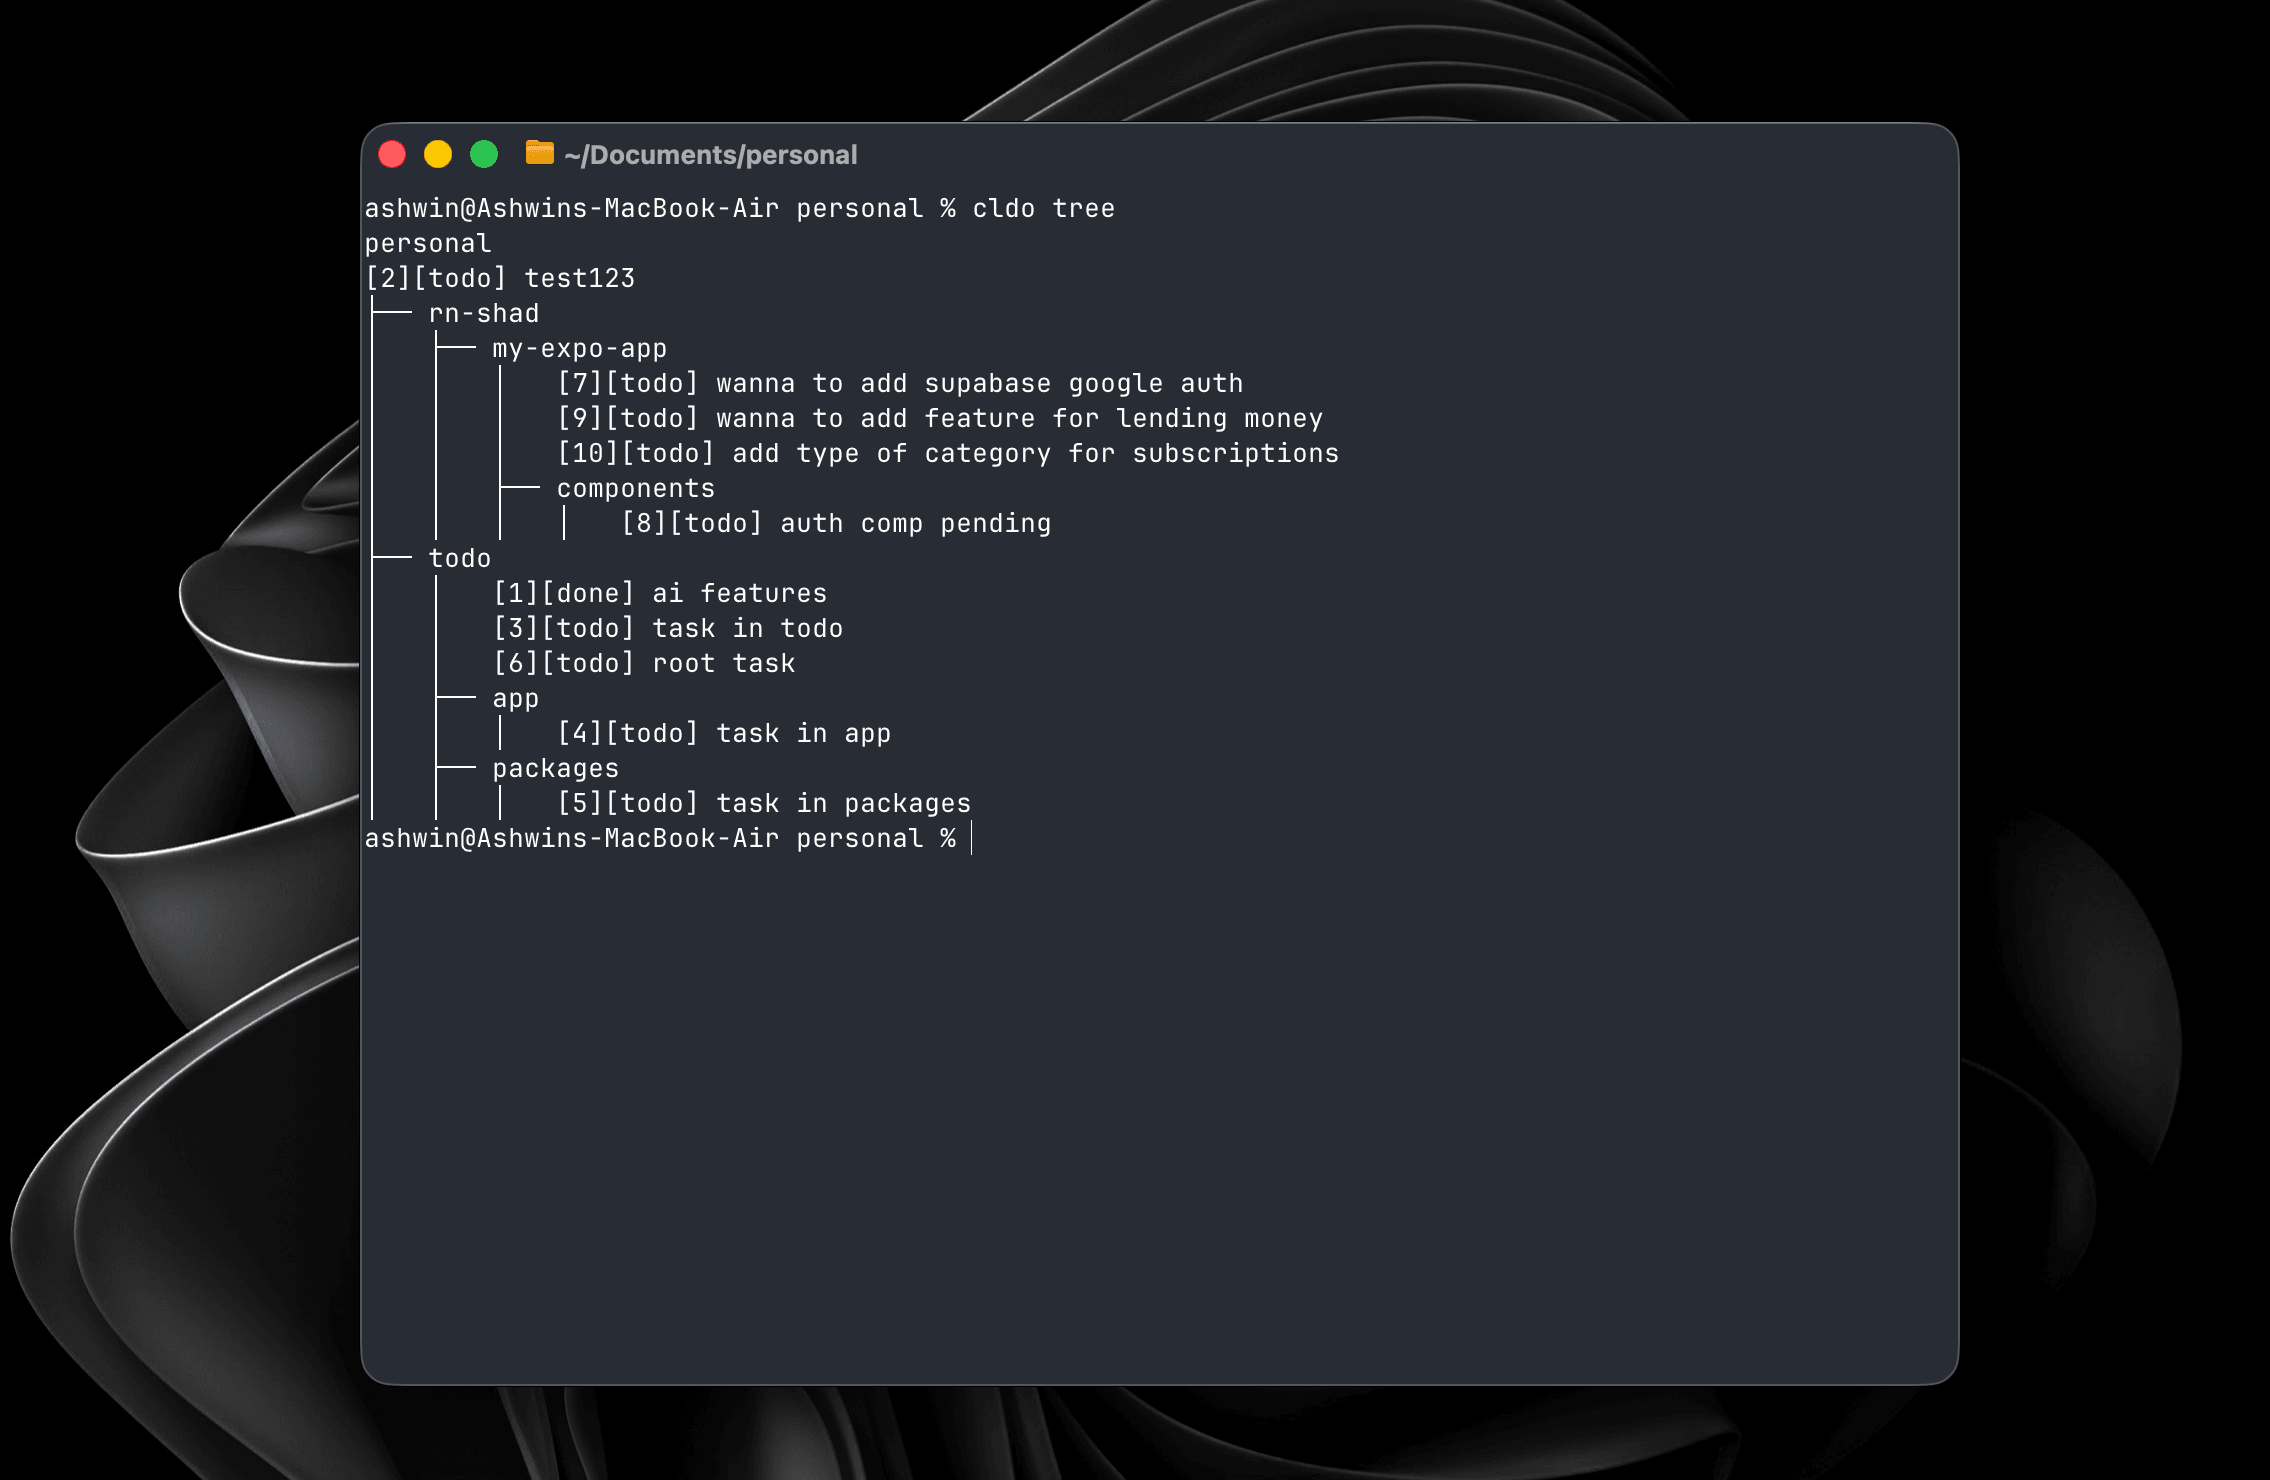The image size is (2270, 1480).
Task: Click the todo folder entry
Action: (460, 559)
